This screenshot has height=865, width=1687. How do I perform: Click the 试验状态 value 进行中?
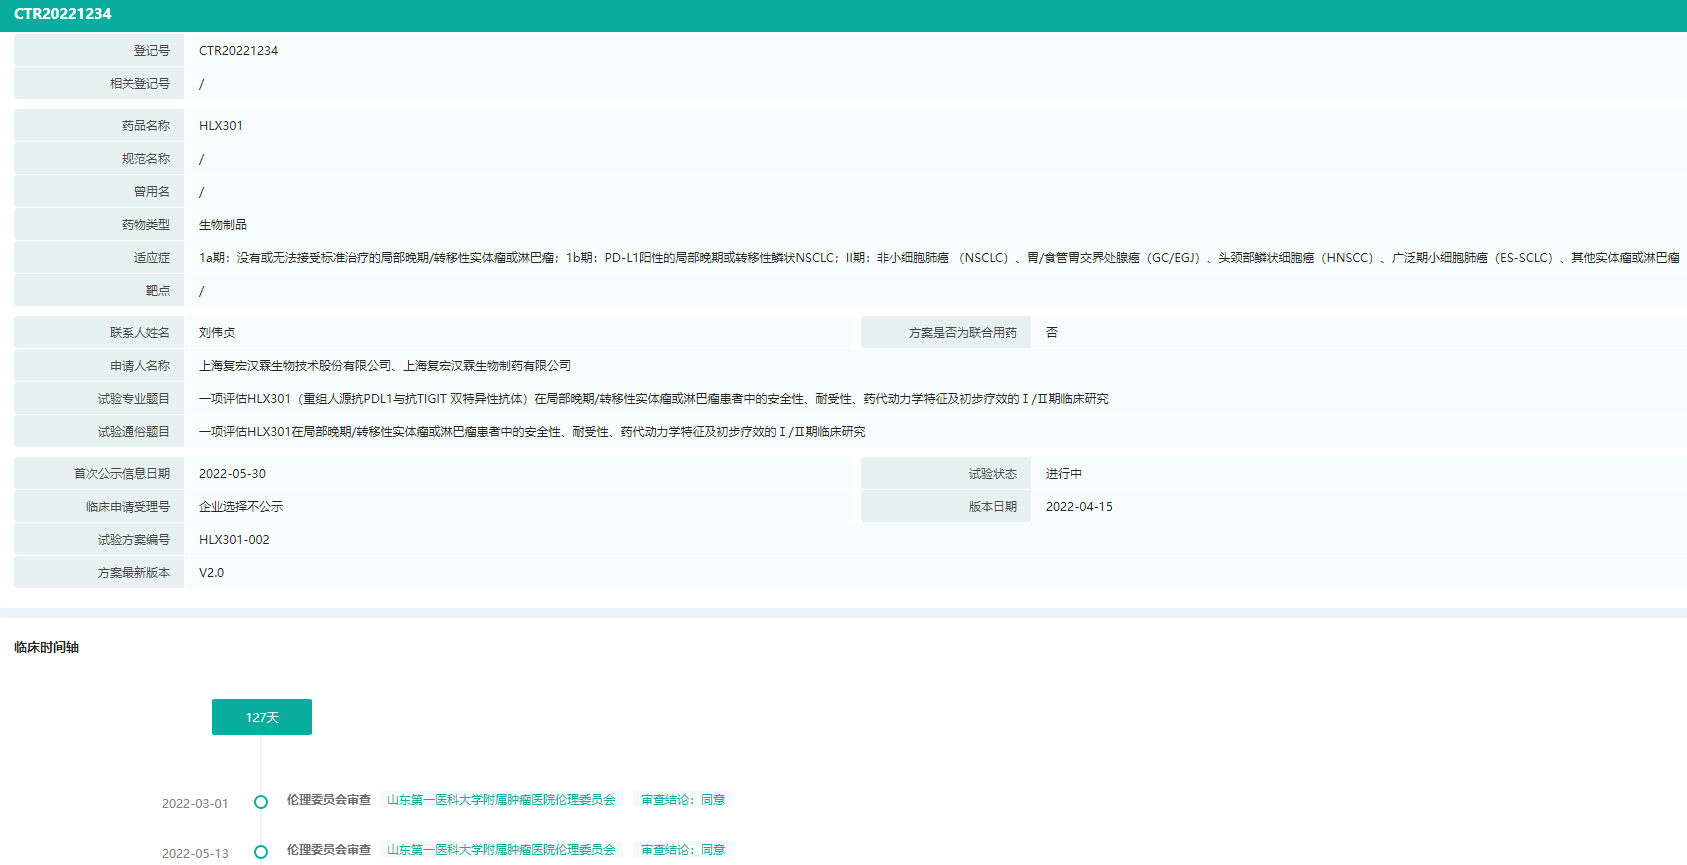(x=1064, y=474)
